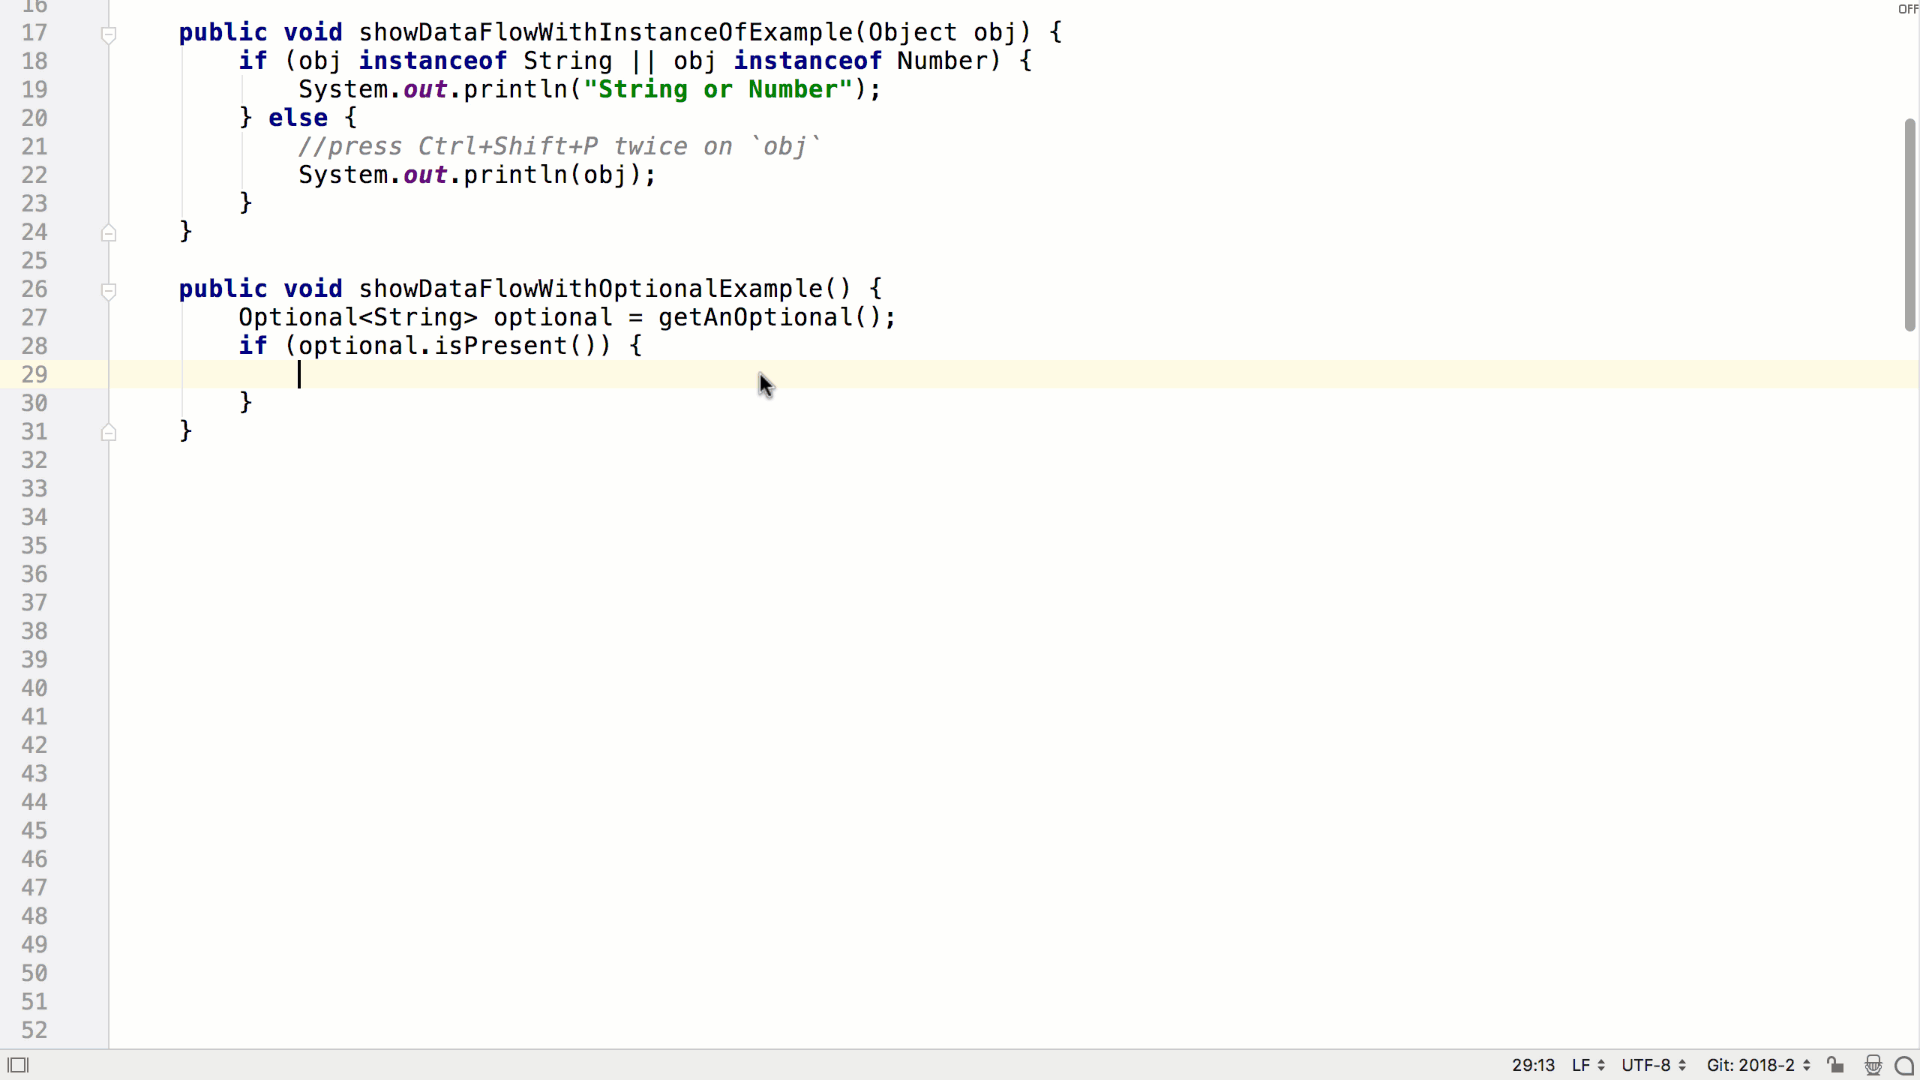
Task: Click the method marker icon beside line 26
Action: [x=108, y=291]
